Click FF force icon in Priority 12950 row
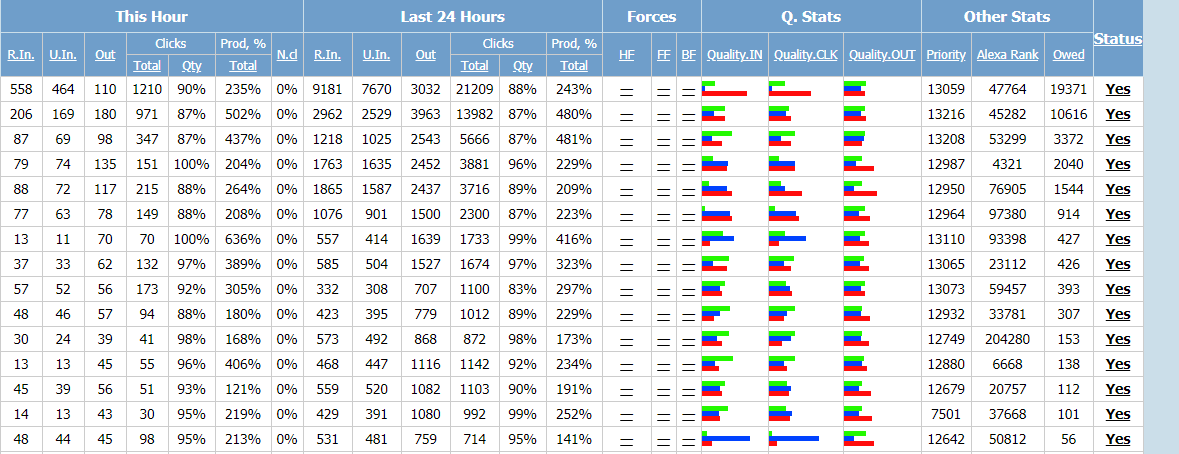The image size is (1179, 454). pyautogui.click(x=663, y=192)
